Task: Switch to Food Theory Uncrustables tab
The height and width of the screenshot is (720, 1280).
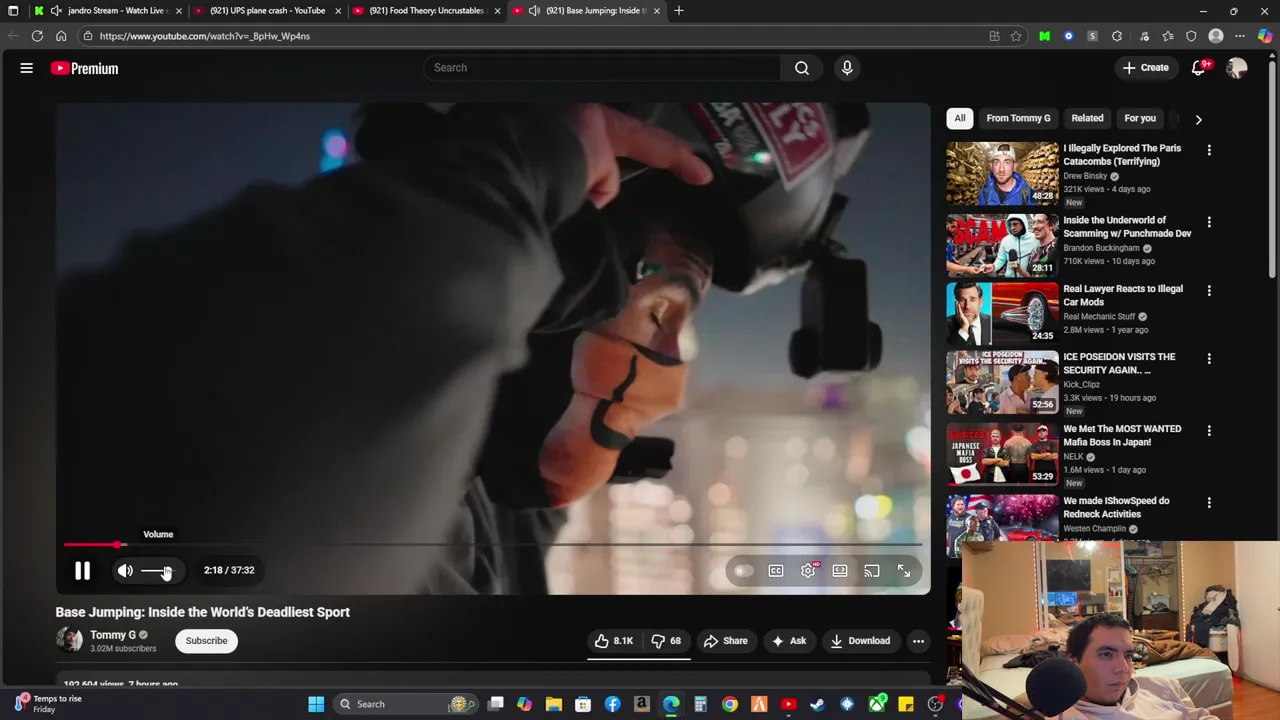Action: (426, 10)
